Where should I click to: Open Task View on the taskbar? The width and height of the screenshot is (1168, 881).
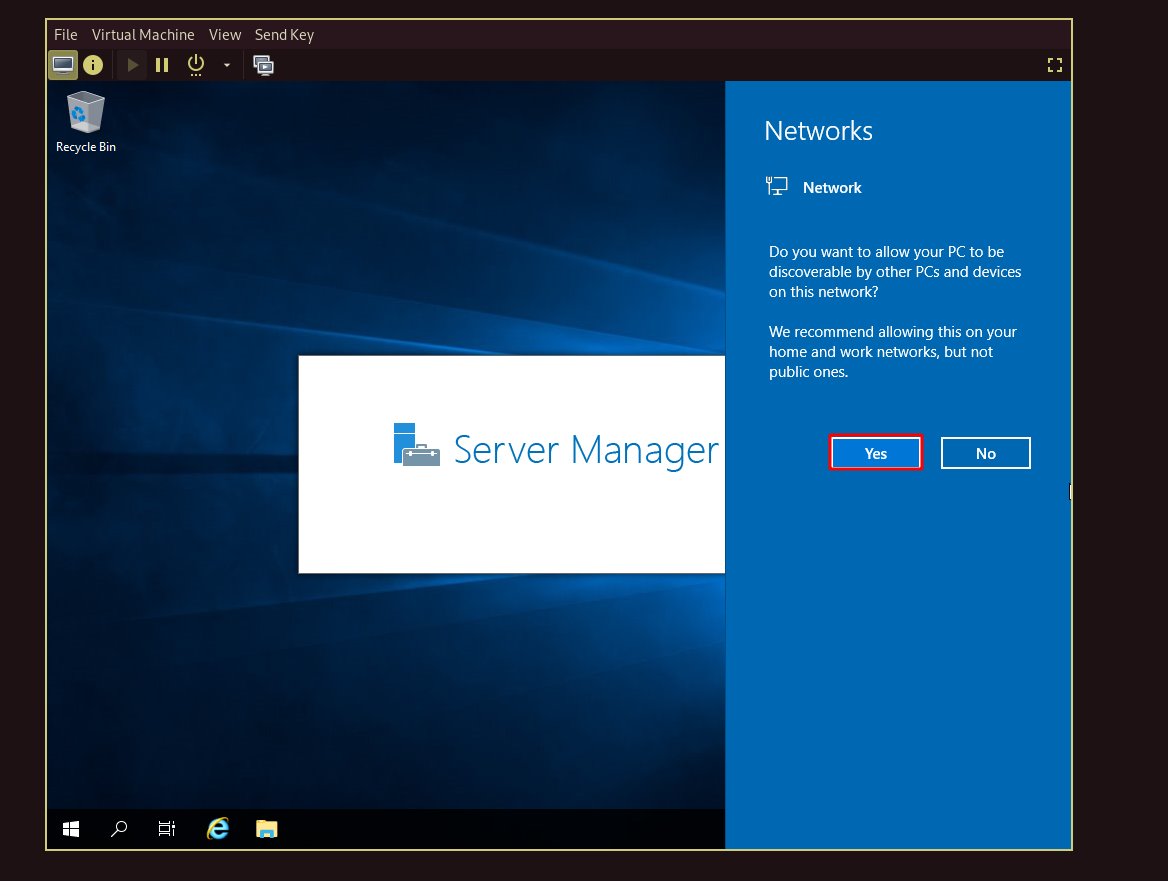pos(167,829)
